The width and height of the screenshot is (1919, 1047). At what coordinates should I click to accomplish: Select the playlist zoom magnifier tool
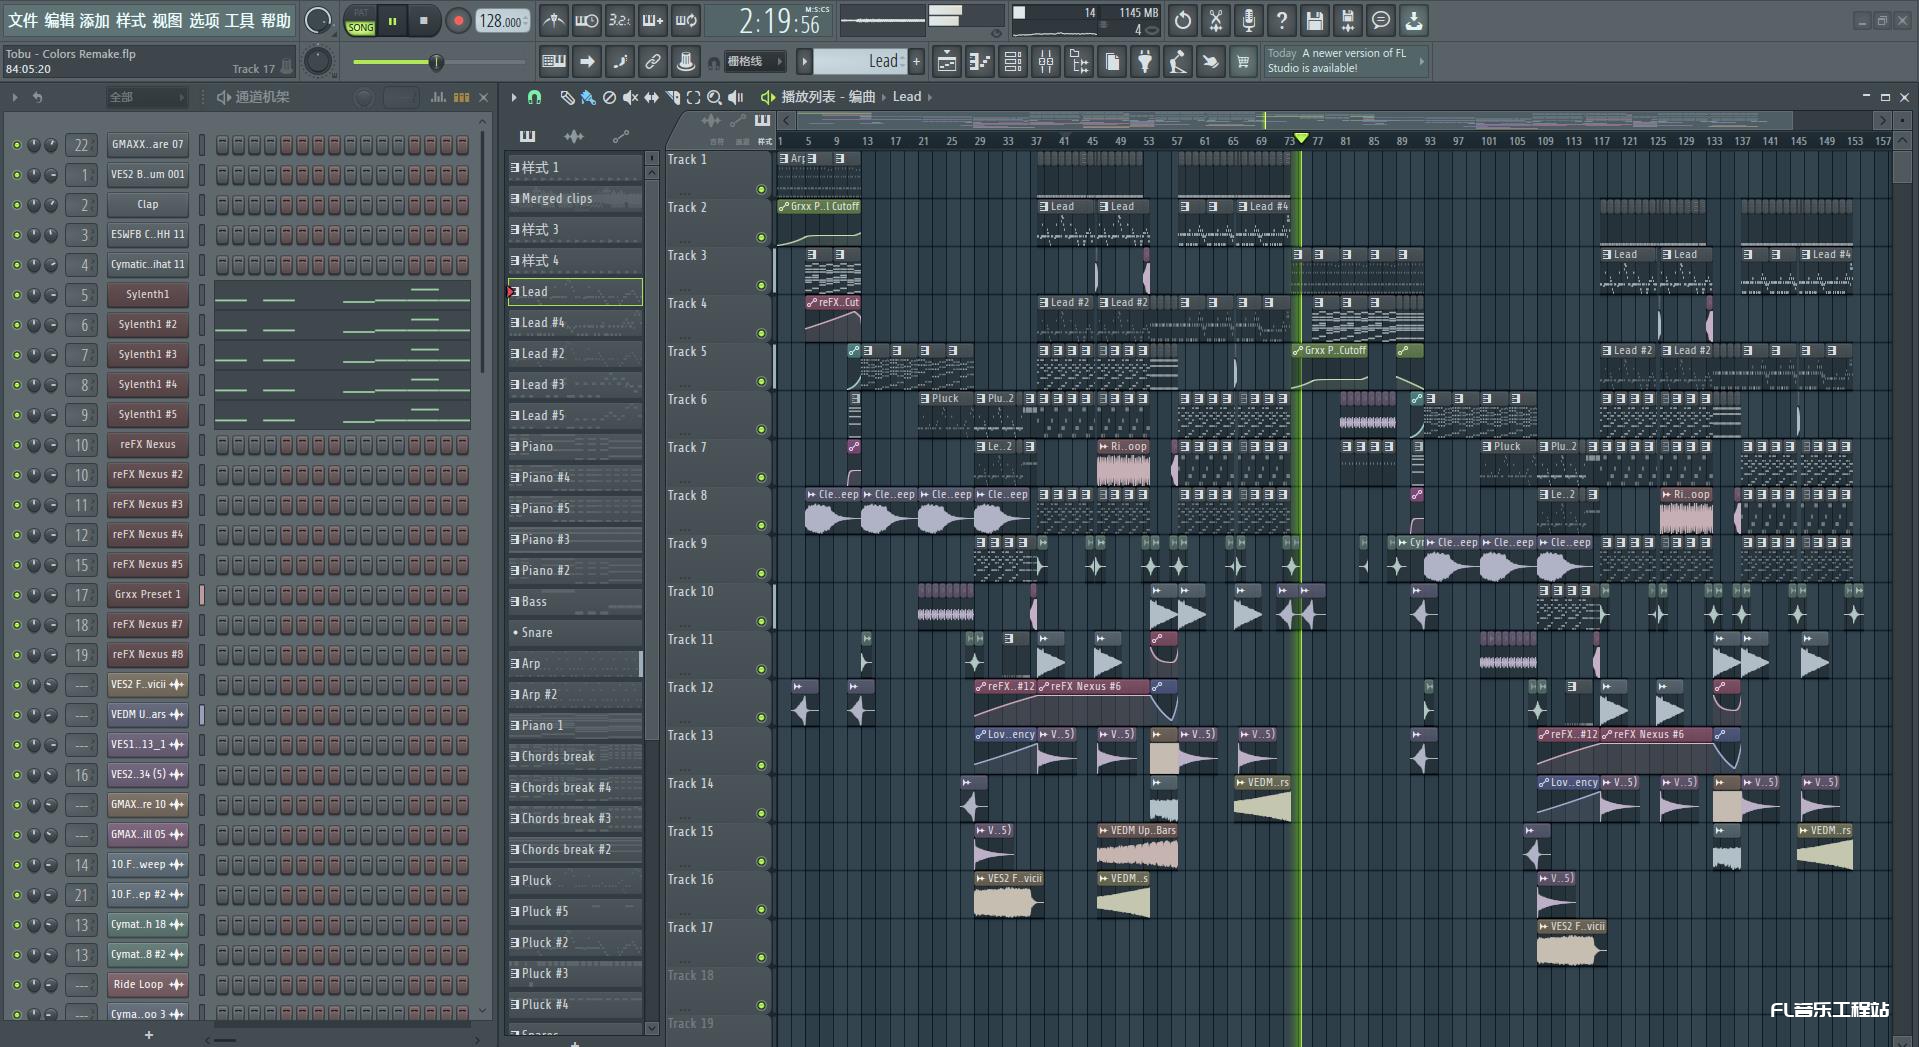pos(714,97)
